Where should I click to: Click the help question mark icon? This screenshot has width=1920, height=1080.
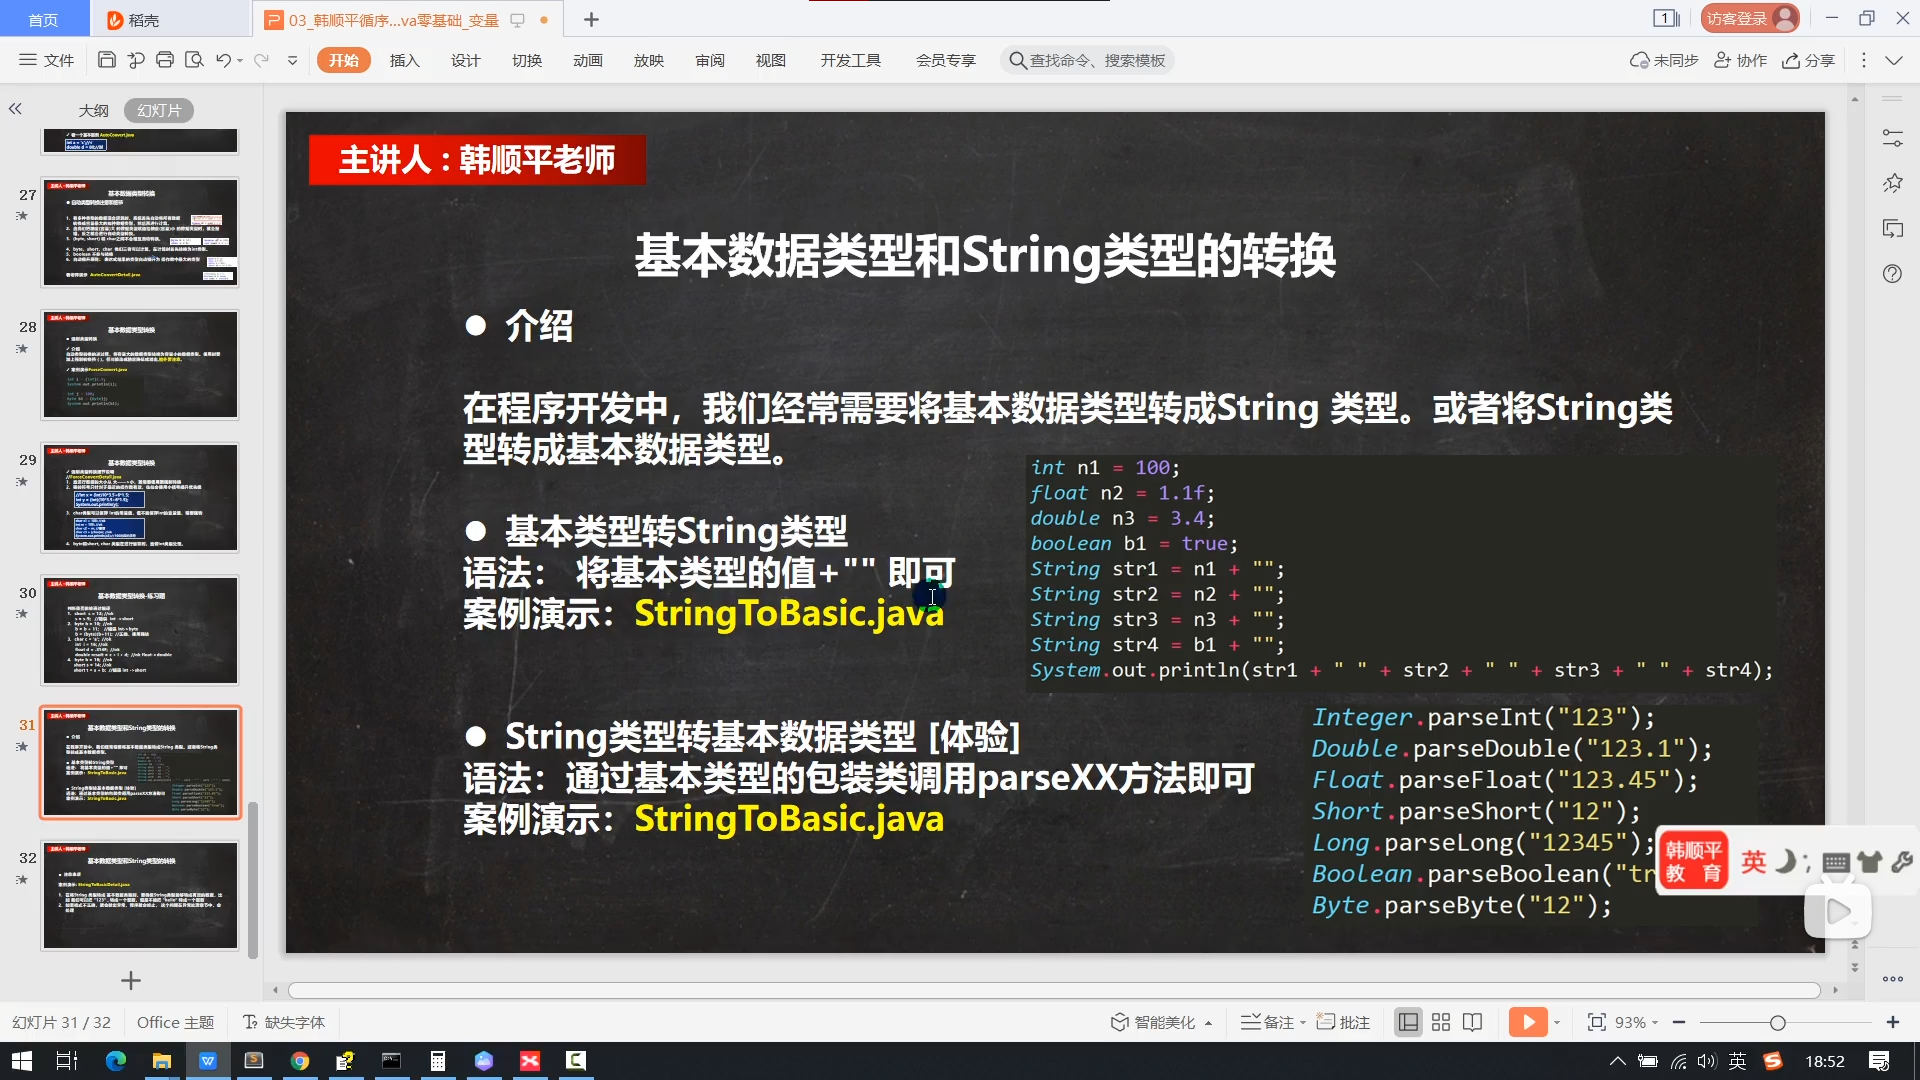pos(1892,274)
